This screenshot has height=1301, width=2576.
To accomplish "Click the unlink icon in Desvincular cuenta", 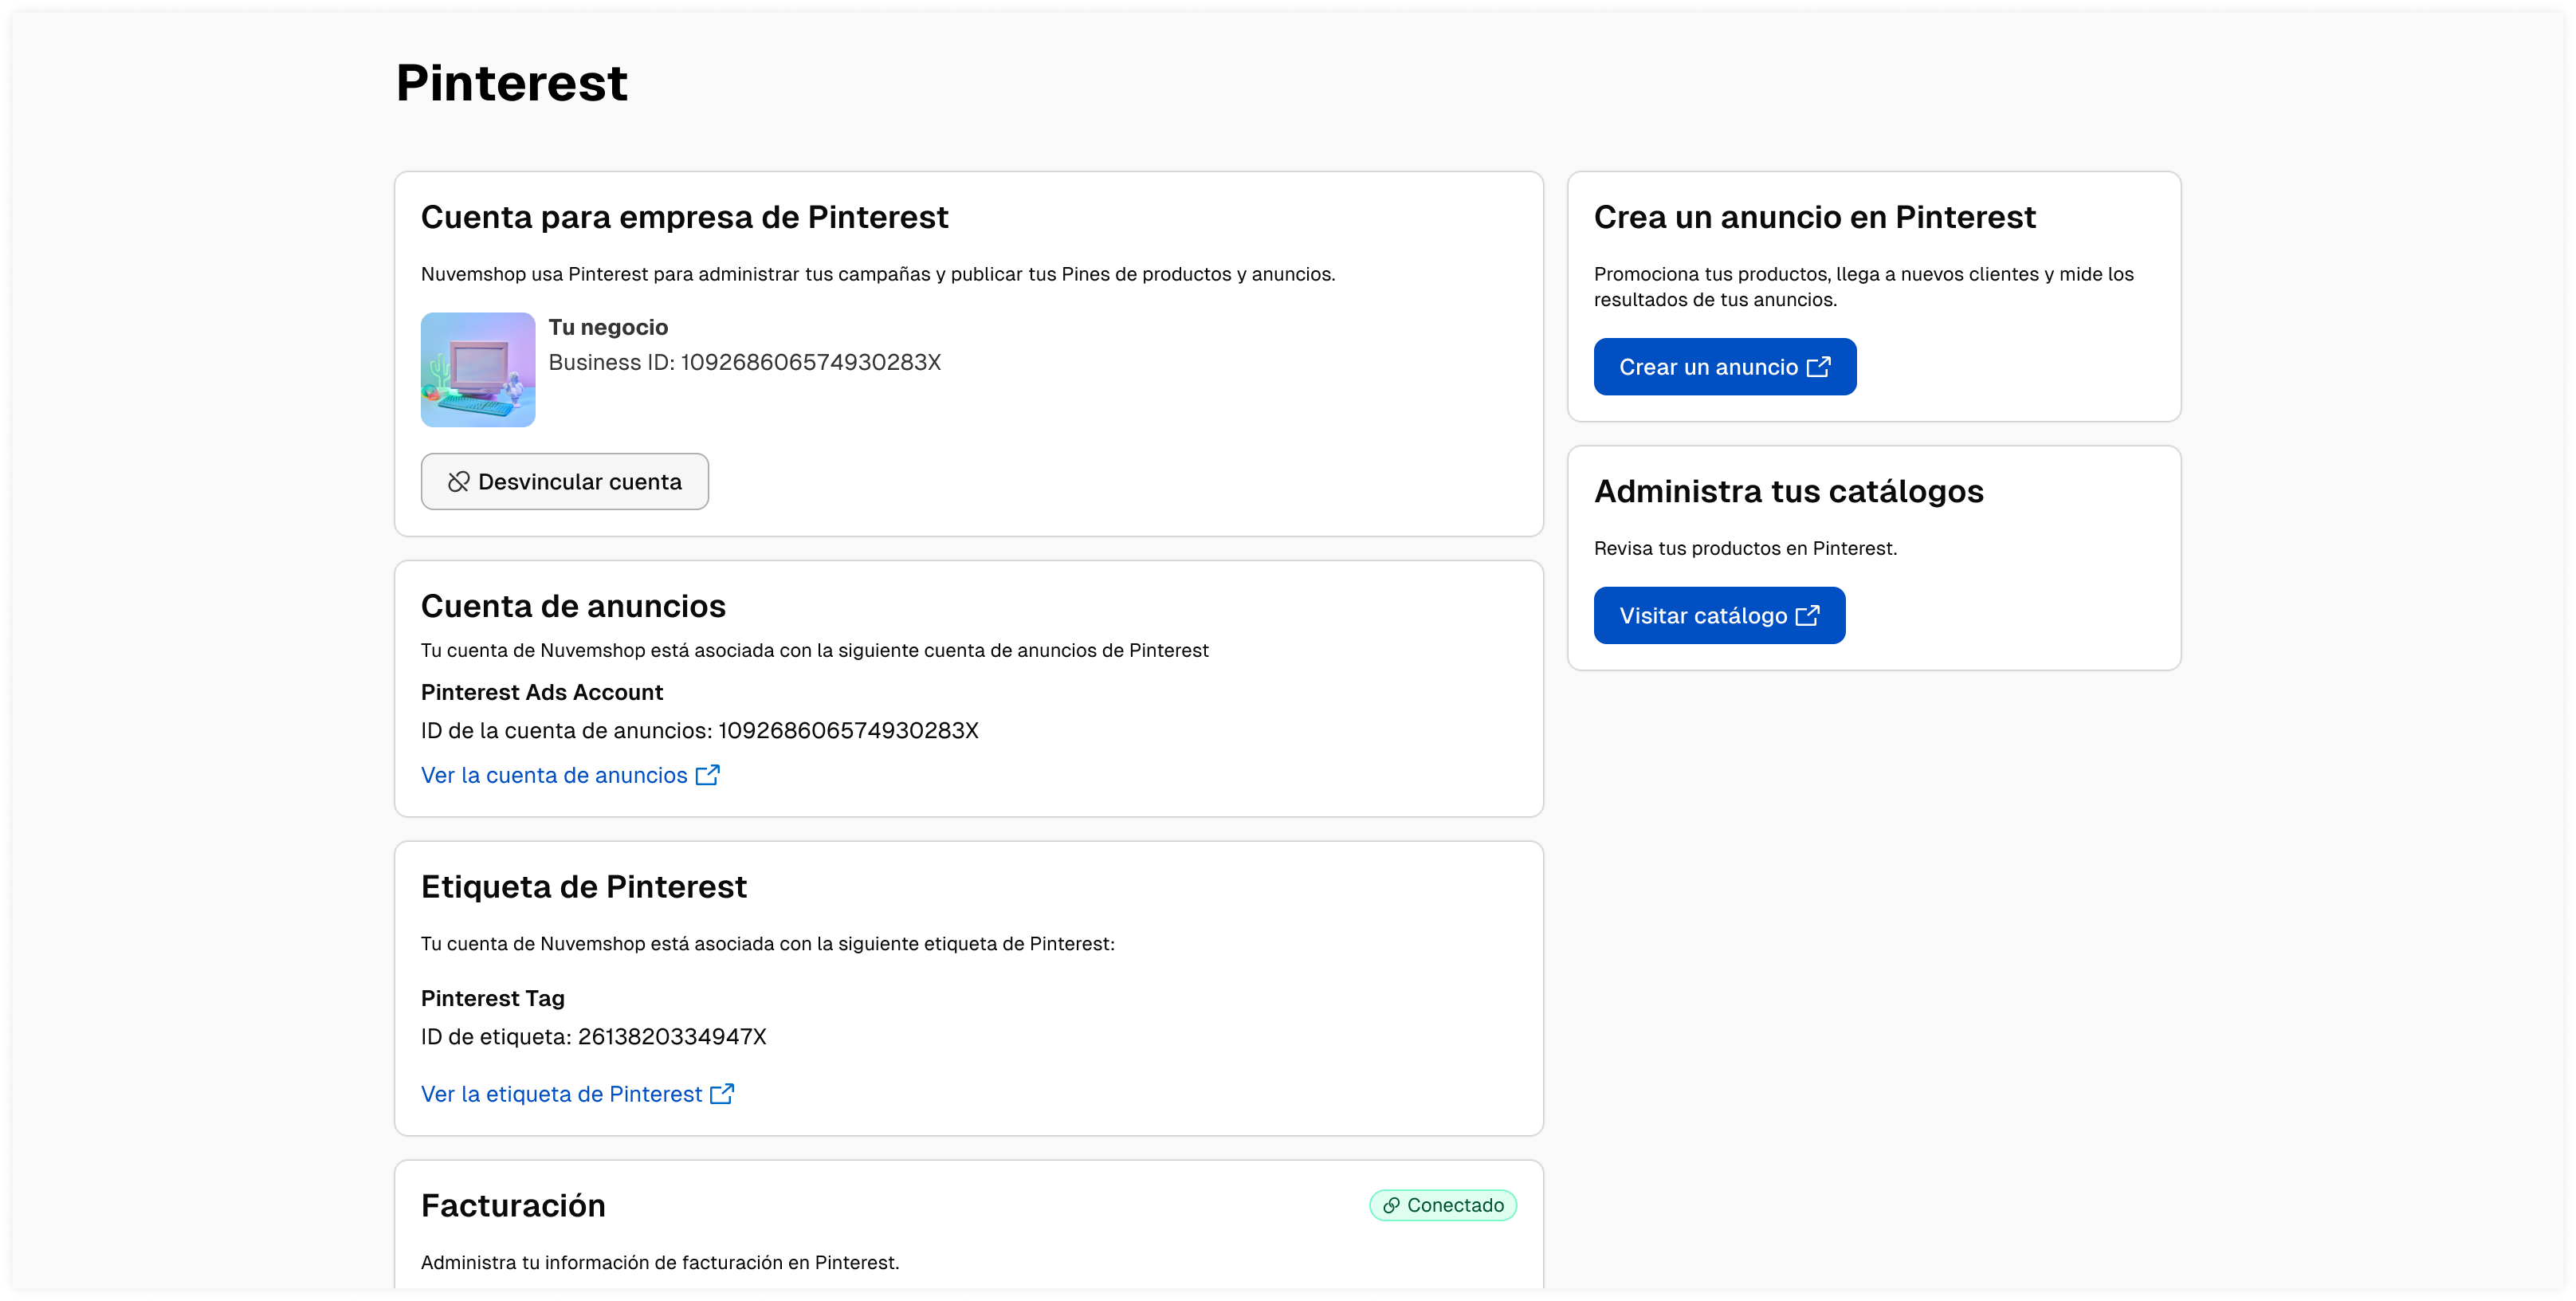I will pyautogui.click(x=458, y=482).
